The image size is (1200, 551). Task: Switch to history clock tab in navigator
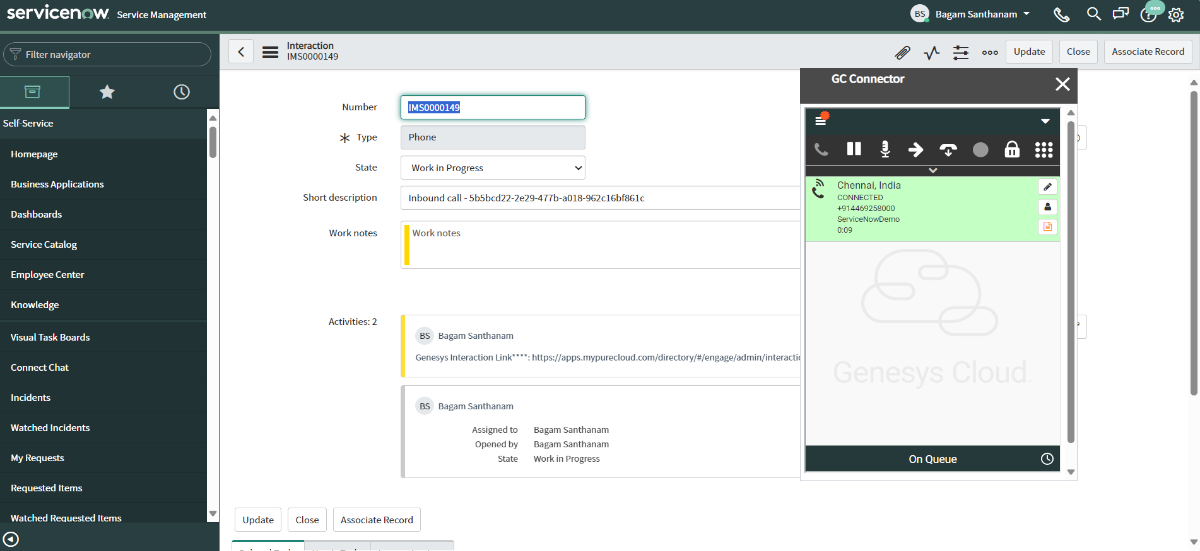181,91
